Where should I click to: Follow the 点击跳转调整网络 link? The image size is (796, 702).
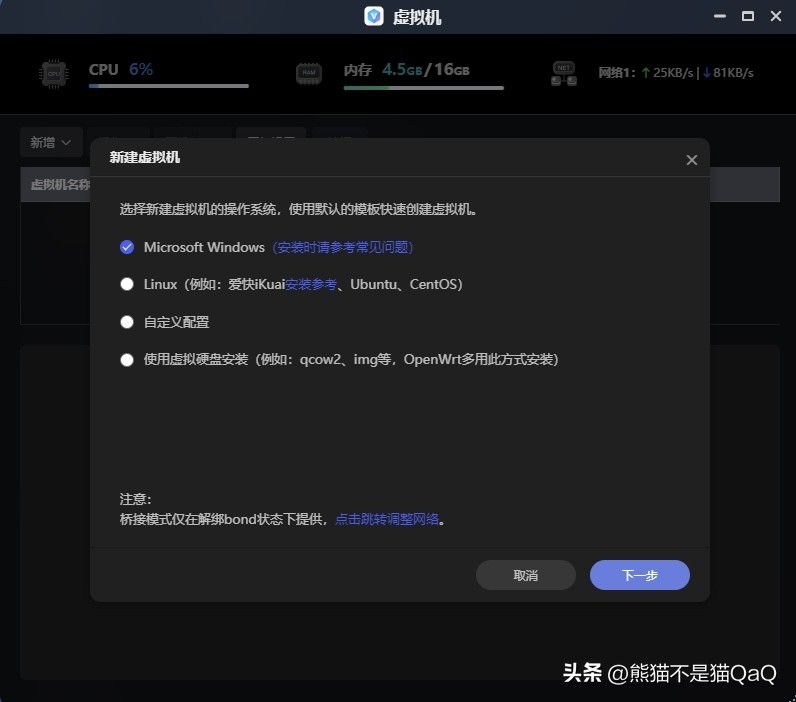point(387,519)
